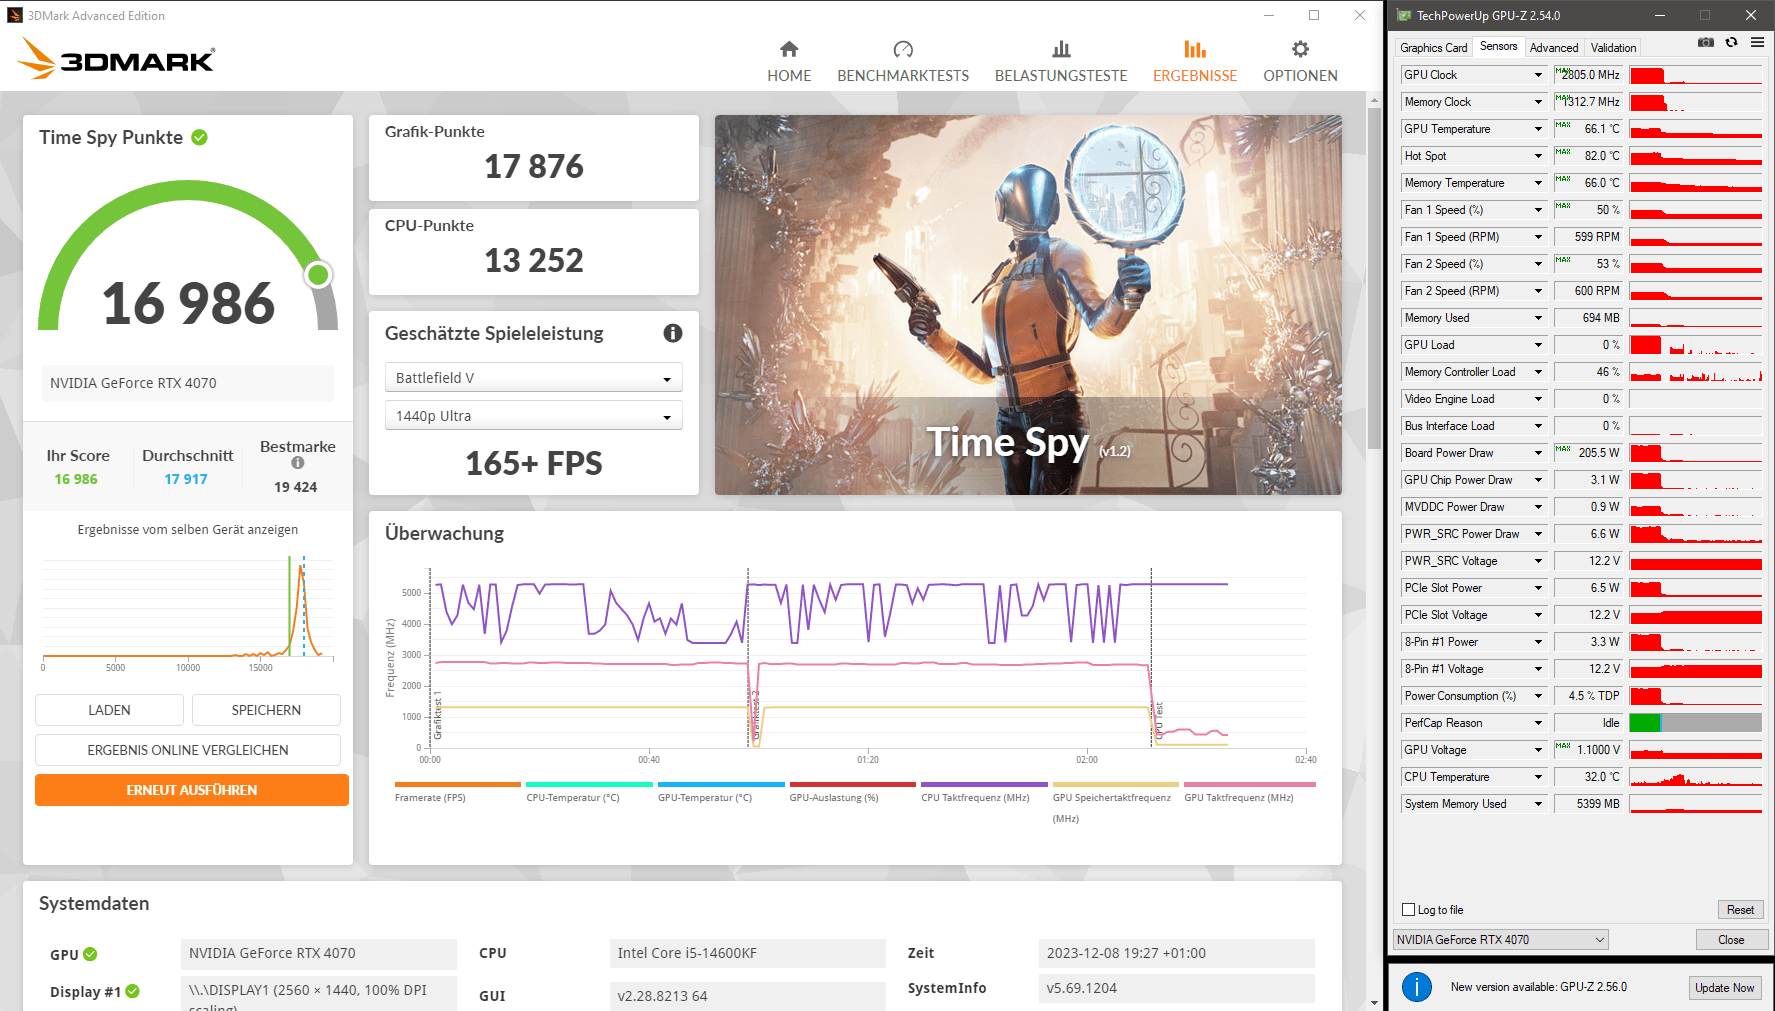Click the average score 17 917
The height and width of the screenshot is (1011, 1775).
(186, 479)
